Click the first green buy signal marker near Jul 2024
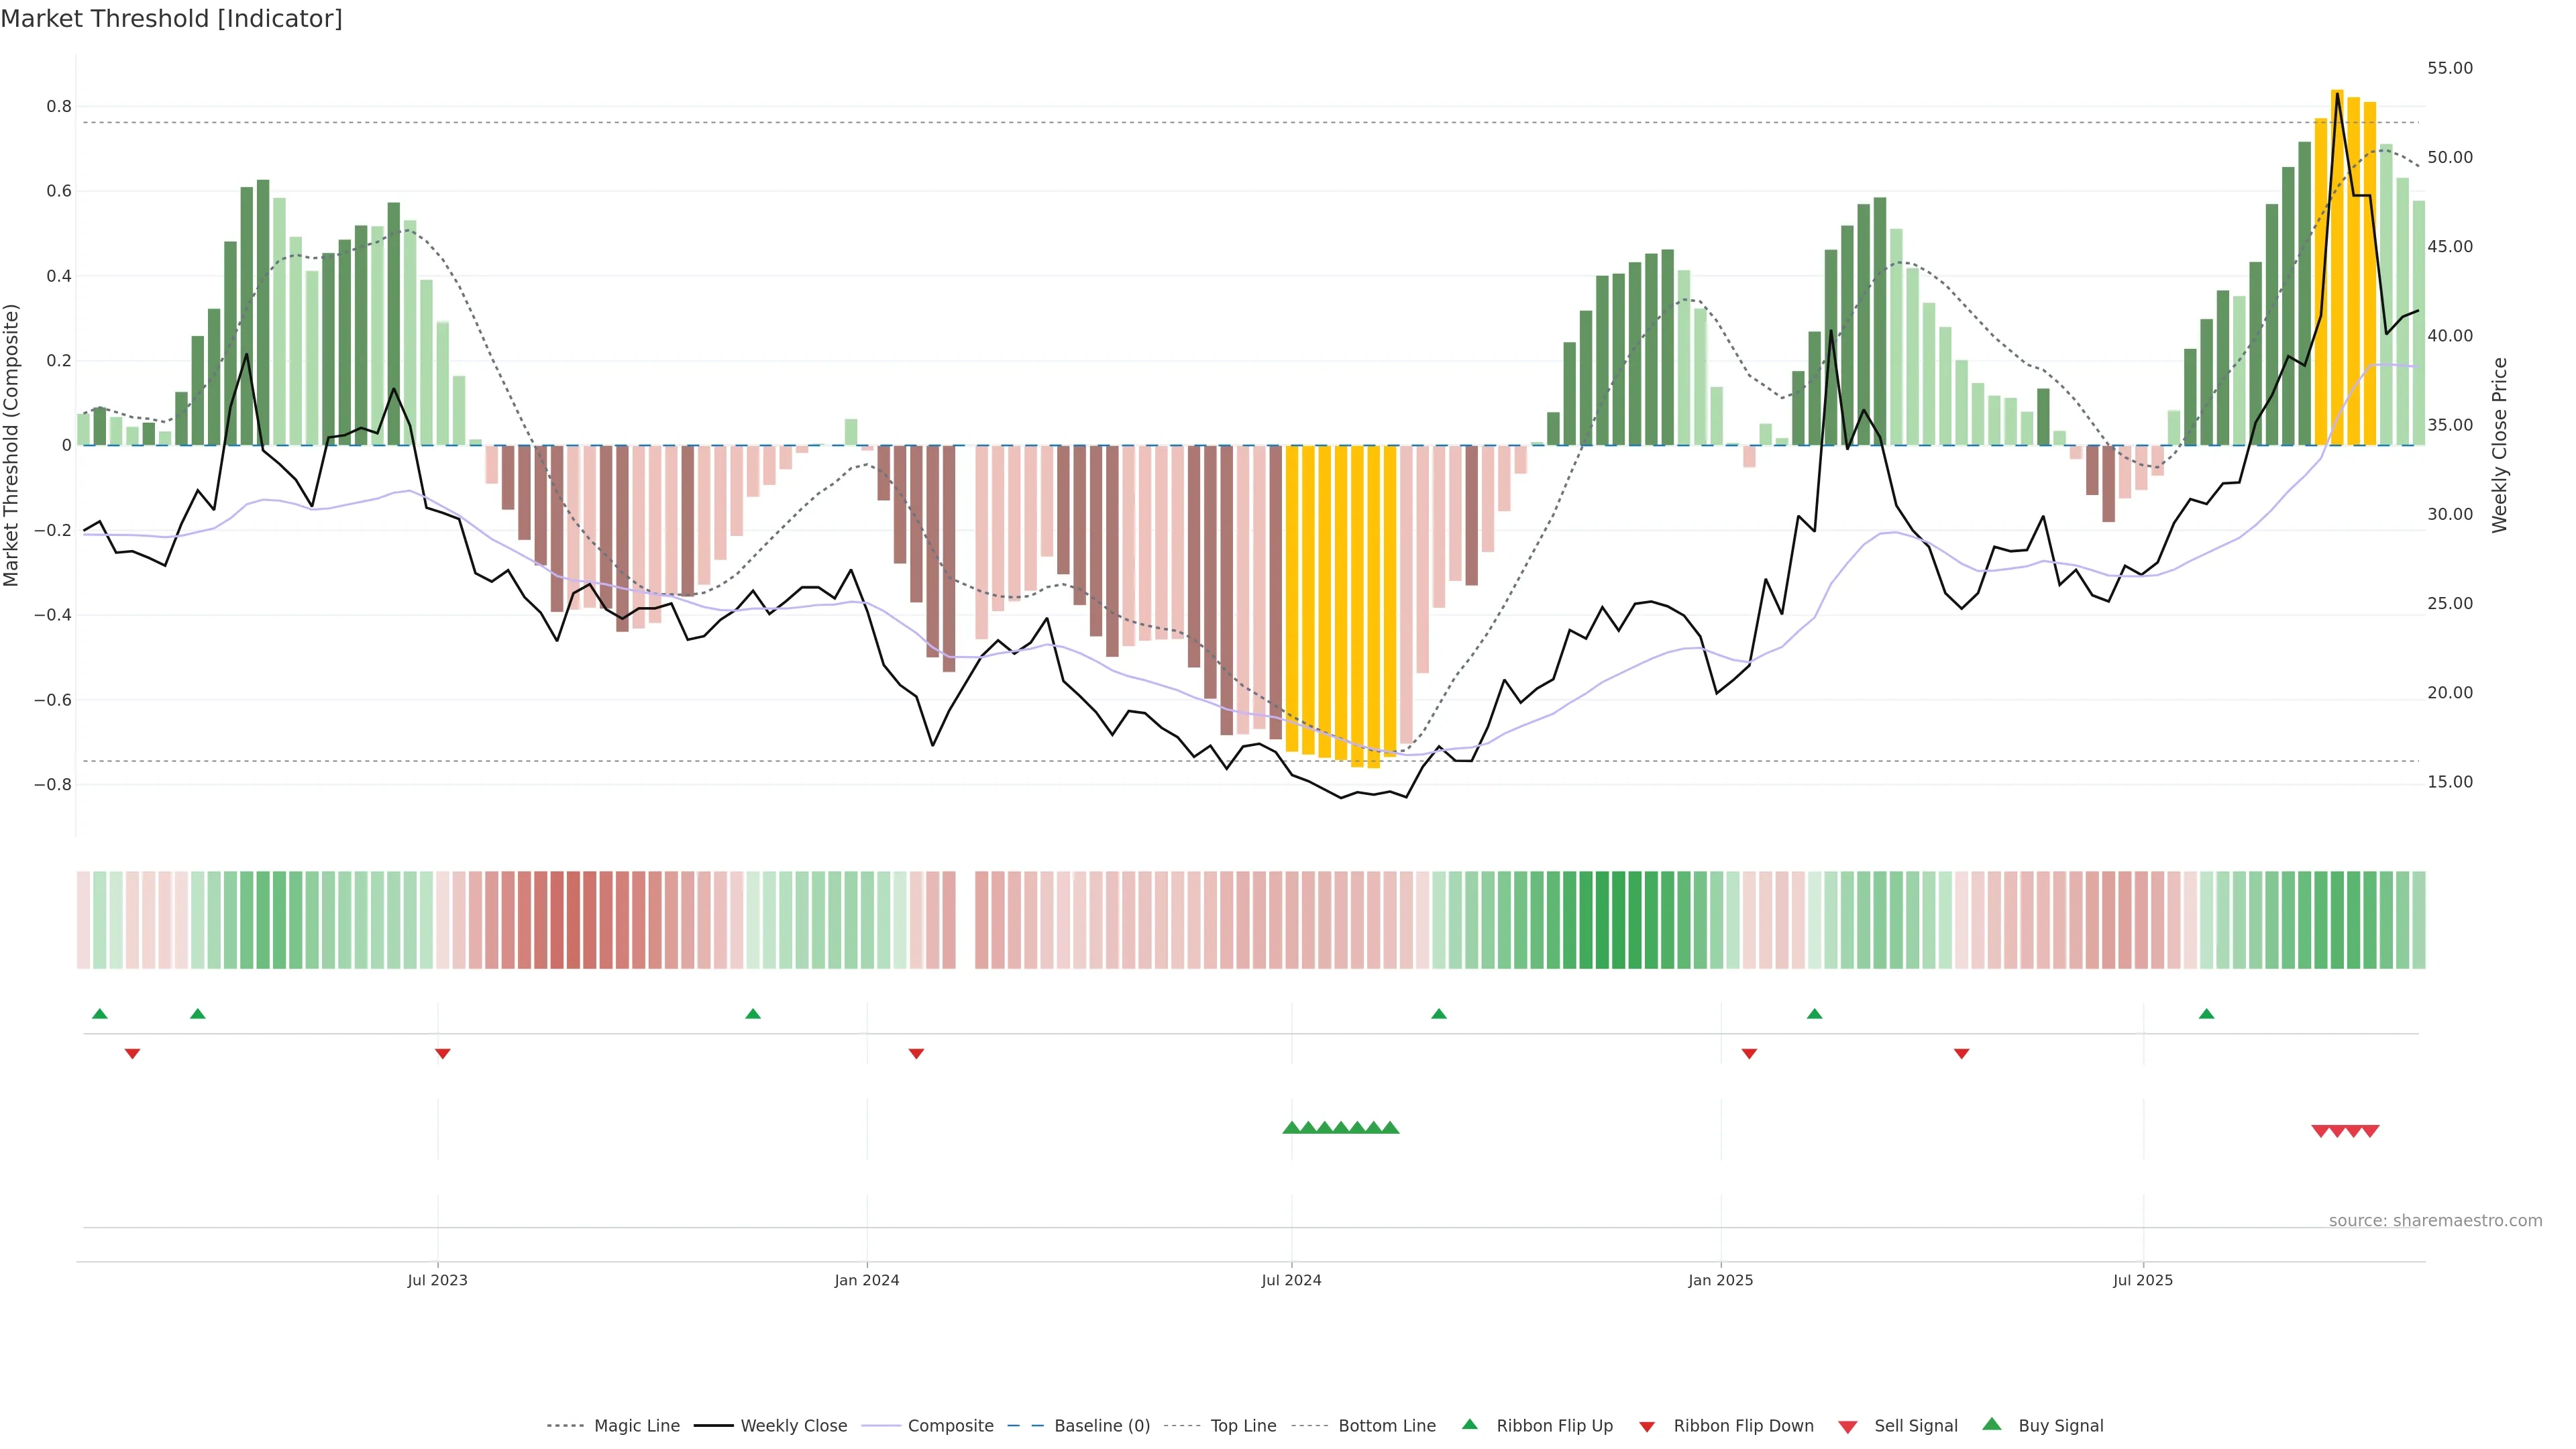 1291,1128
